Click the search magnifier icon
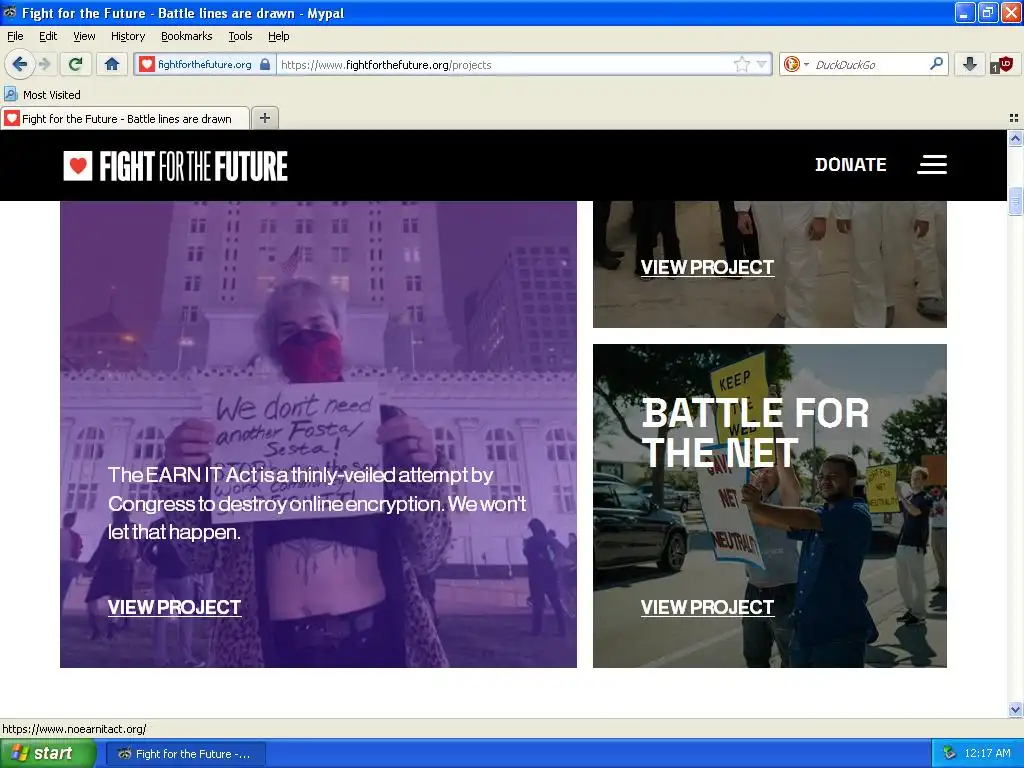Screen dimensions: 1024x768 [936, 64]
